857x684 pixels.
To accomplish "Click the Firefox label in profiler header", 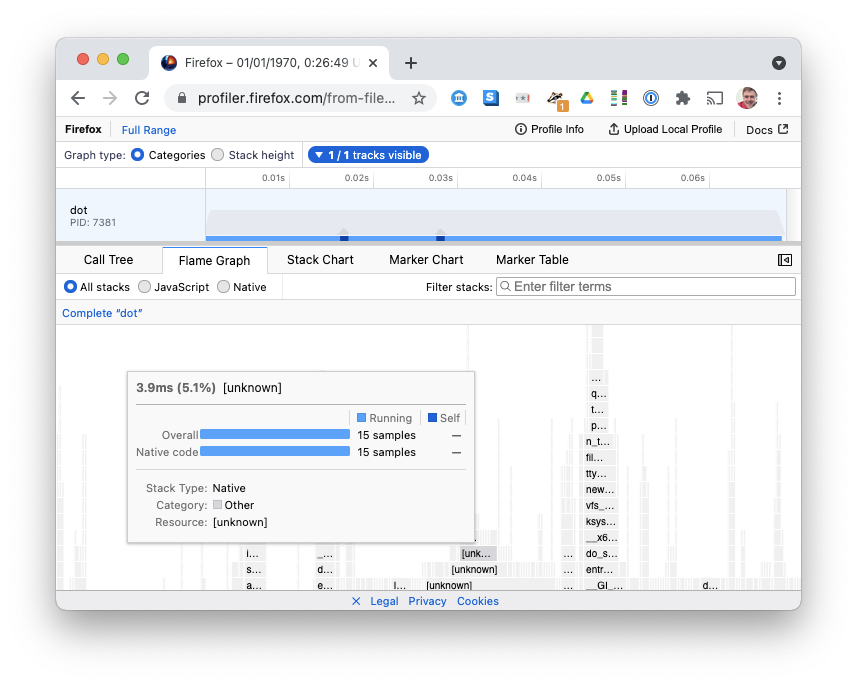I will tap(83, 130).
